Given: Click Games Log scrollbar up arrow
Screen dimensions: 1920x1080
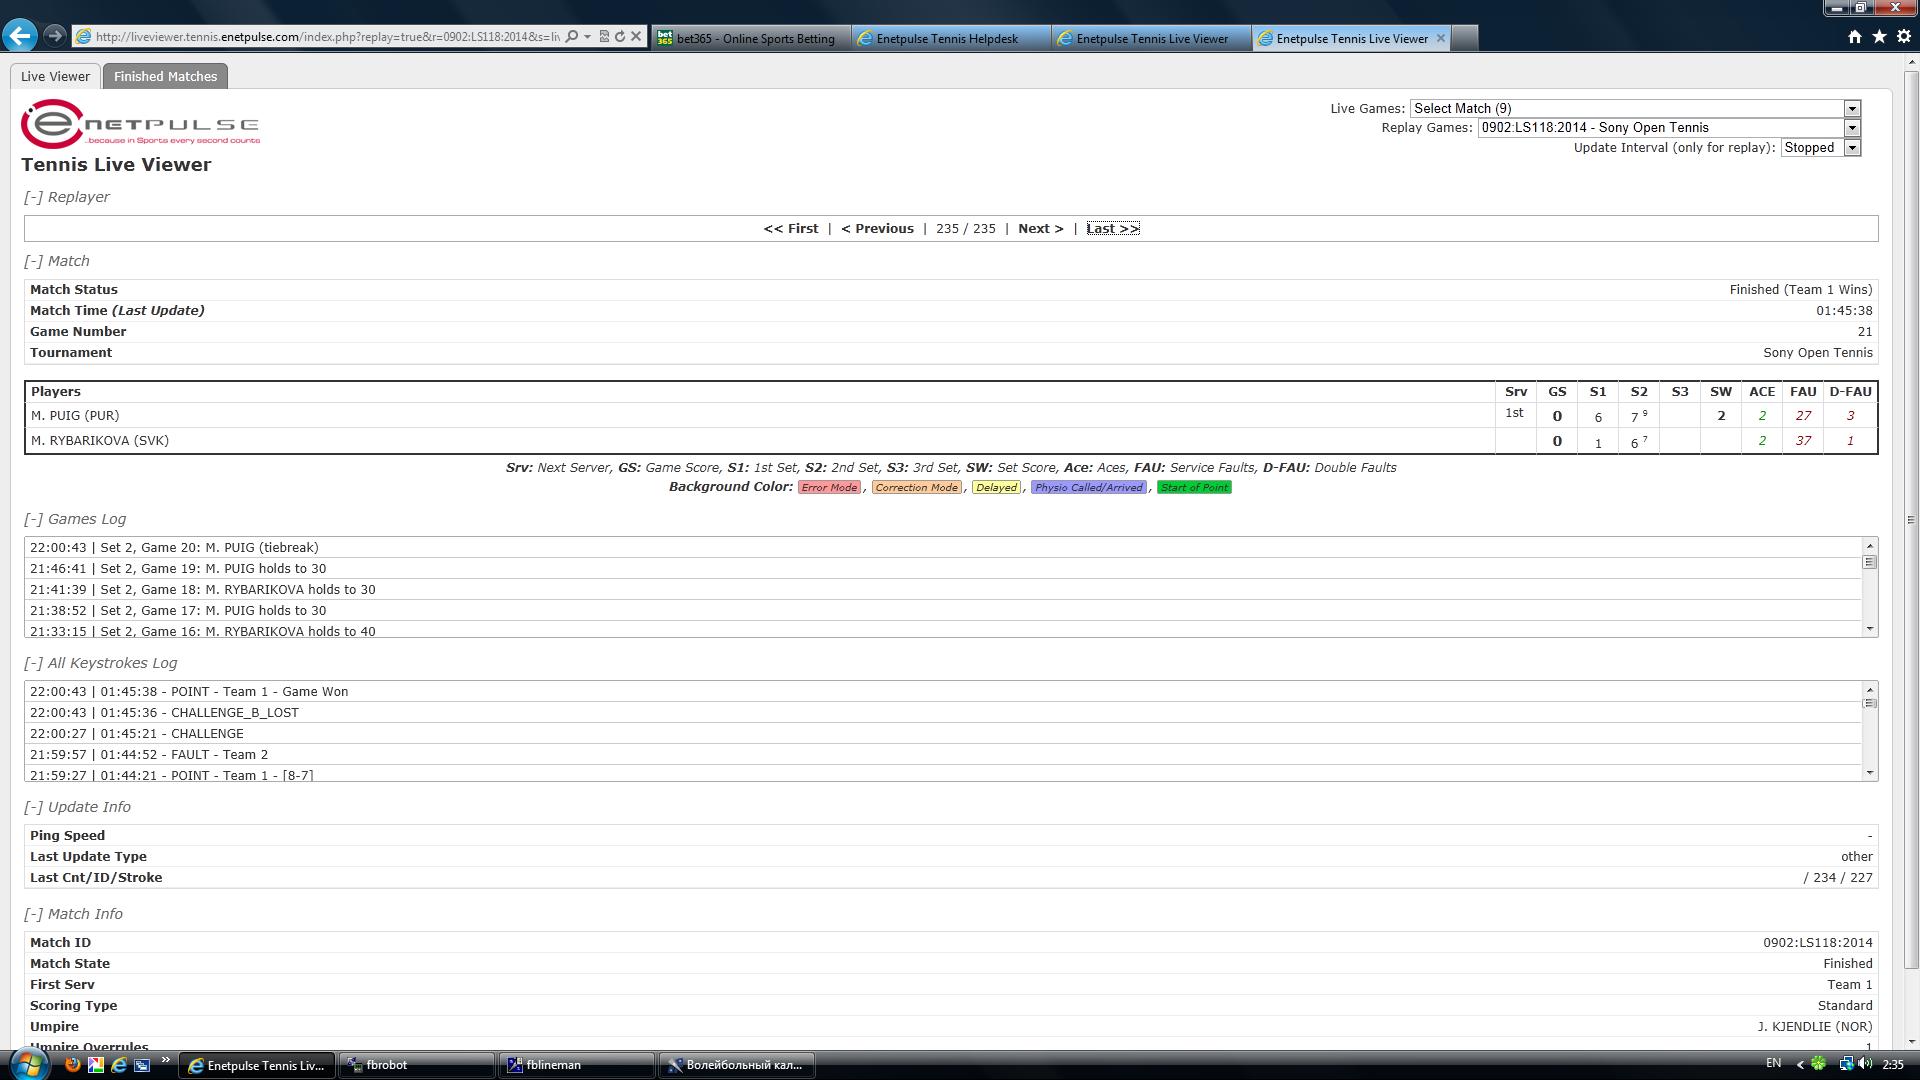Looking at the screenshot, I should click(x=1869, y=546).
